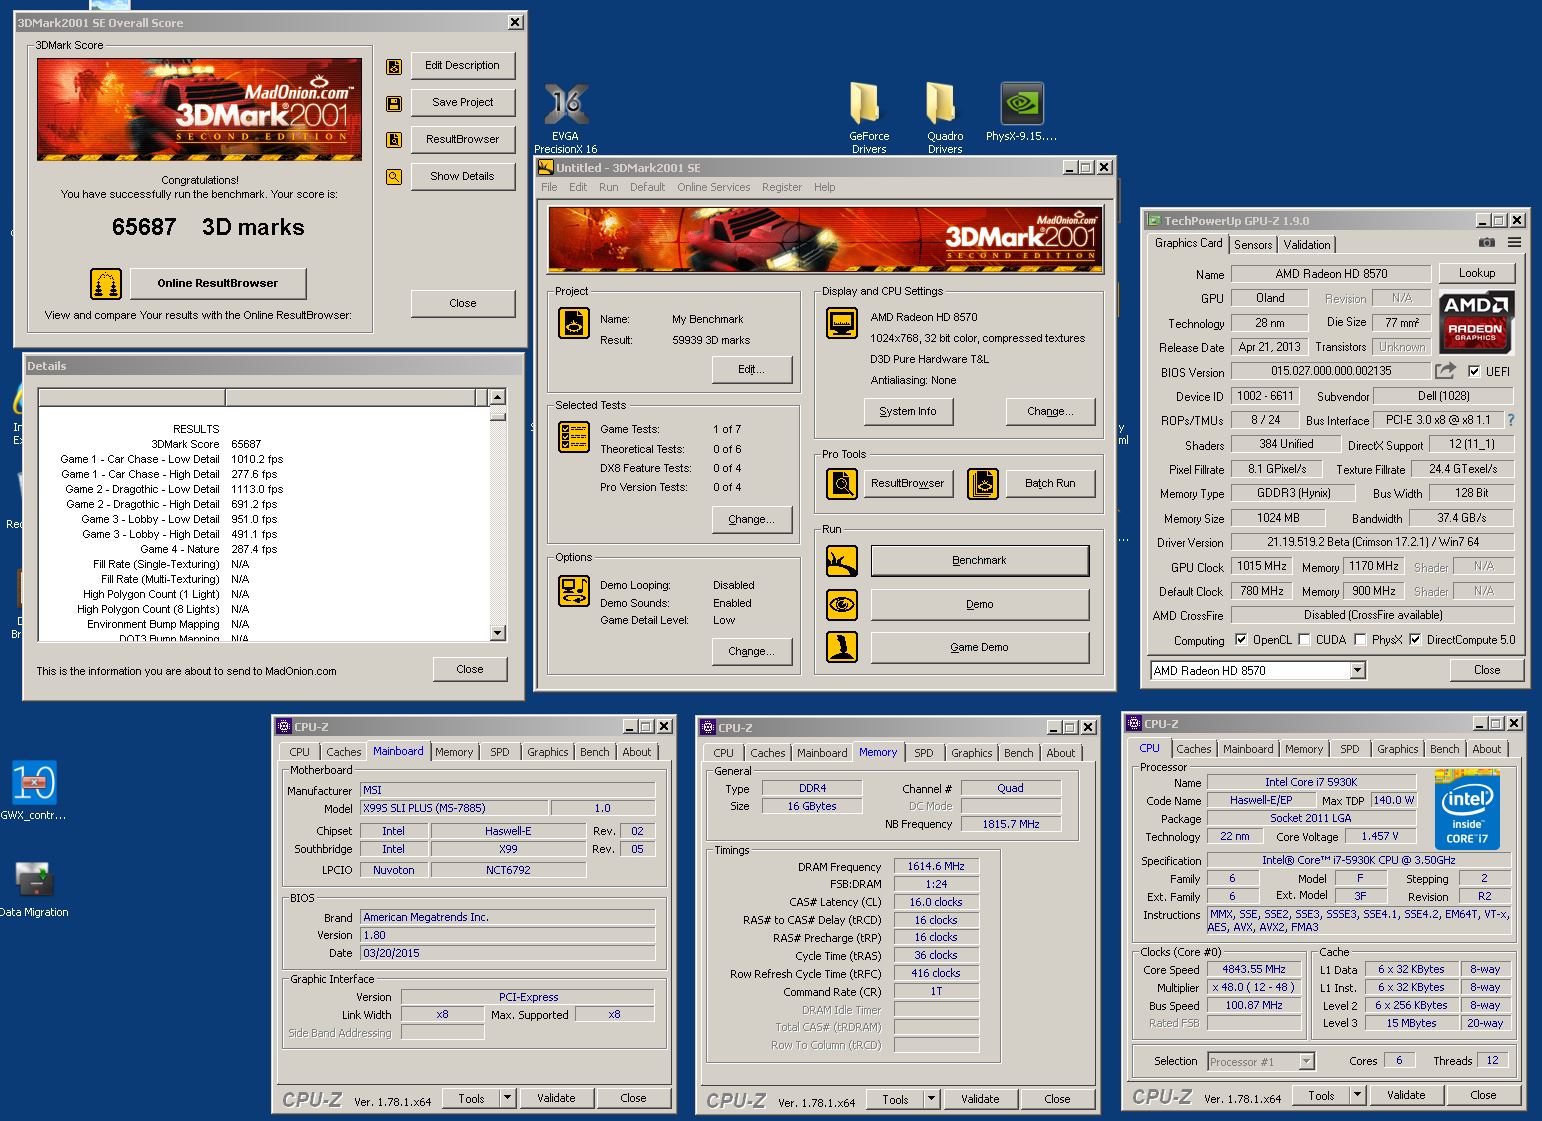Click Change button under Selected Tests
Screen dimensions: 1542x1121
coord(752,519)
